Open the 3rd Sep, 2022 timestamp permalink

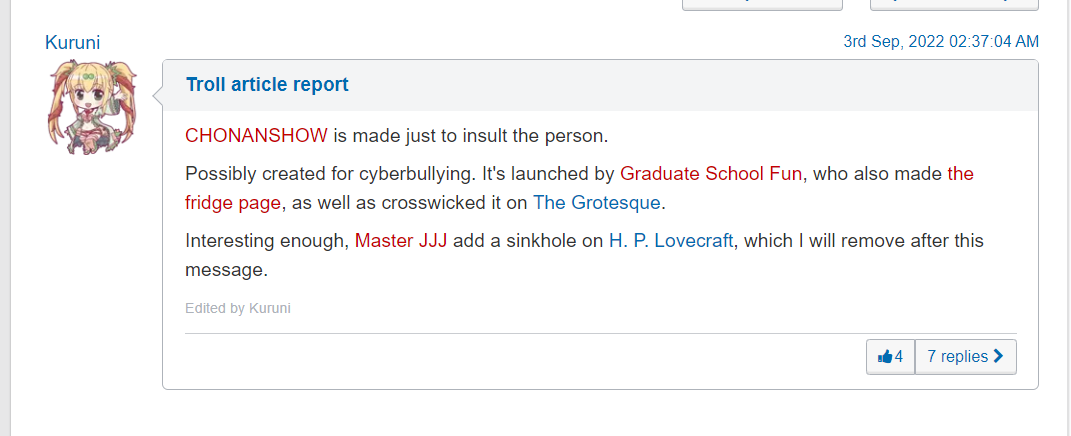click(x=941, y=42)
